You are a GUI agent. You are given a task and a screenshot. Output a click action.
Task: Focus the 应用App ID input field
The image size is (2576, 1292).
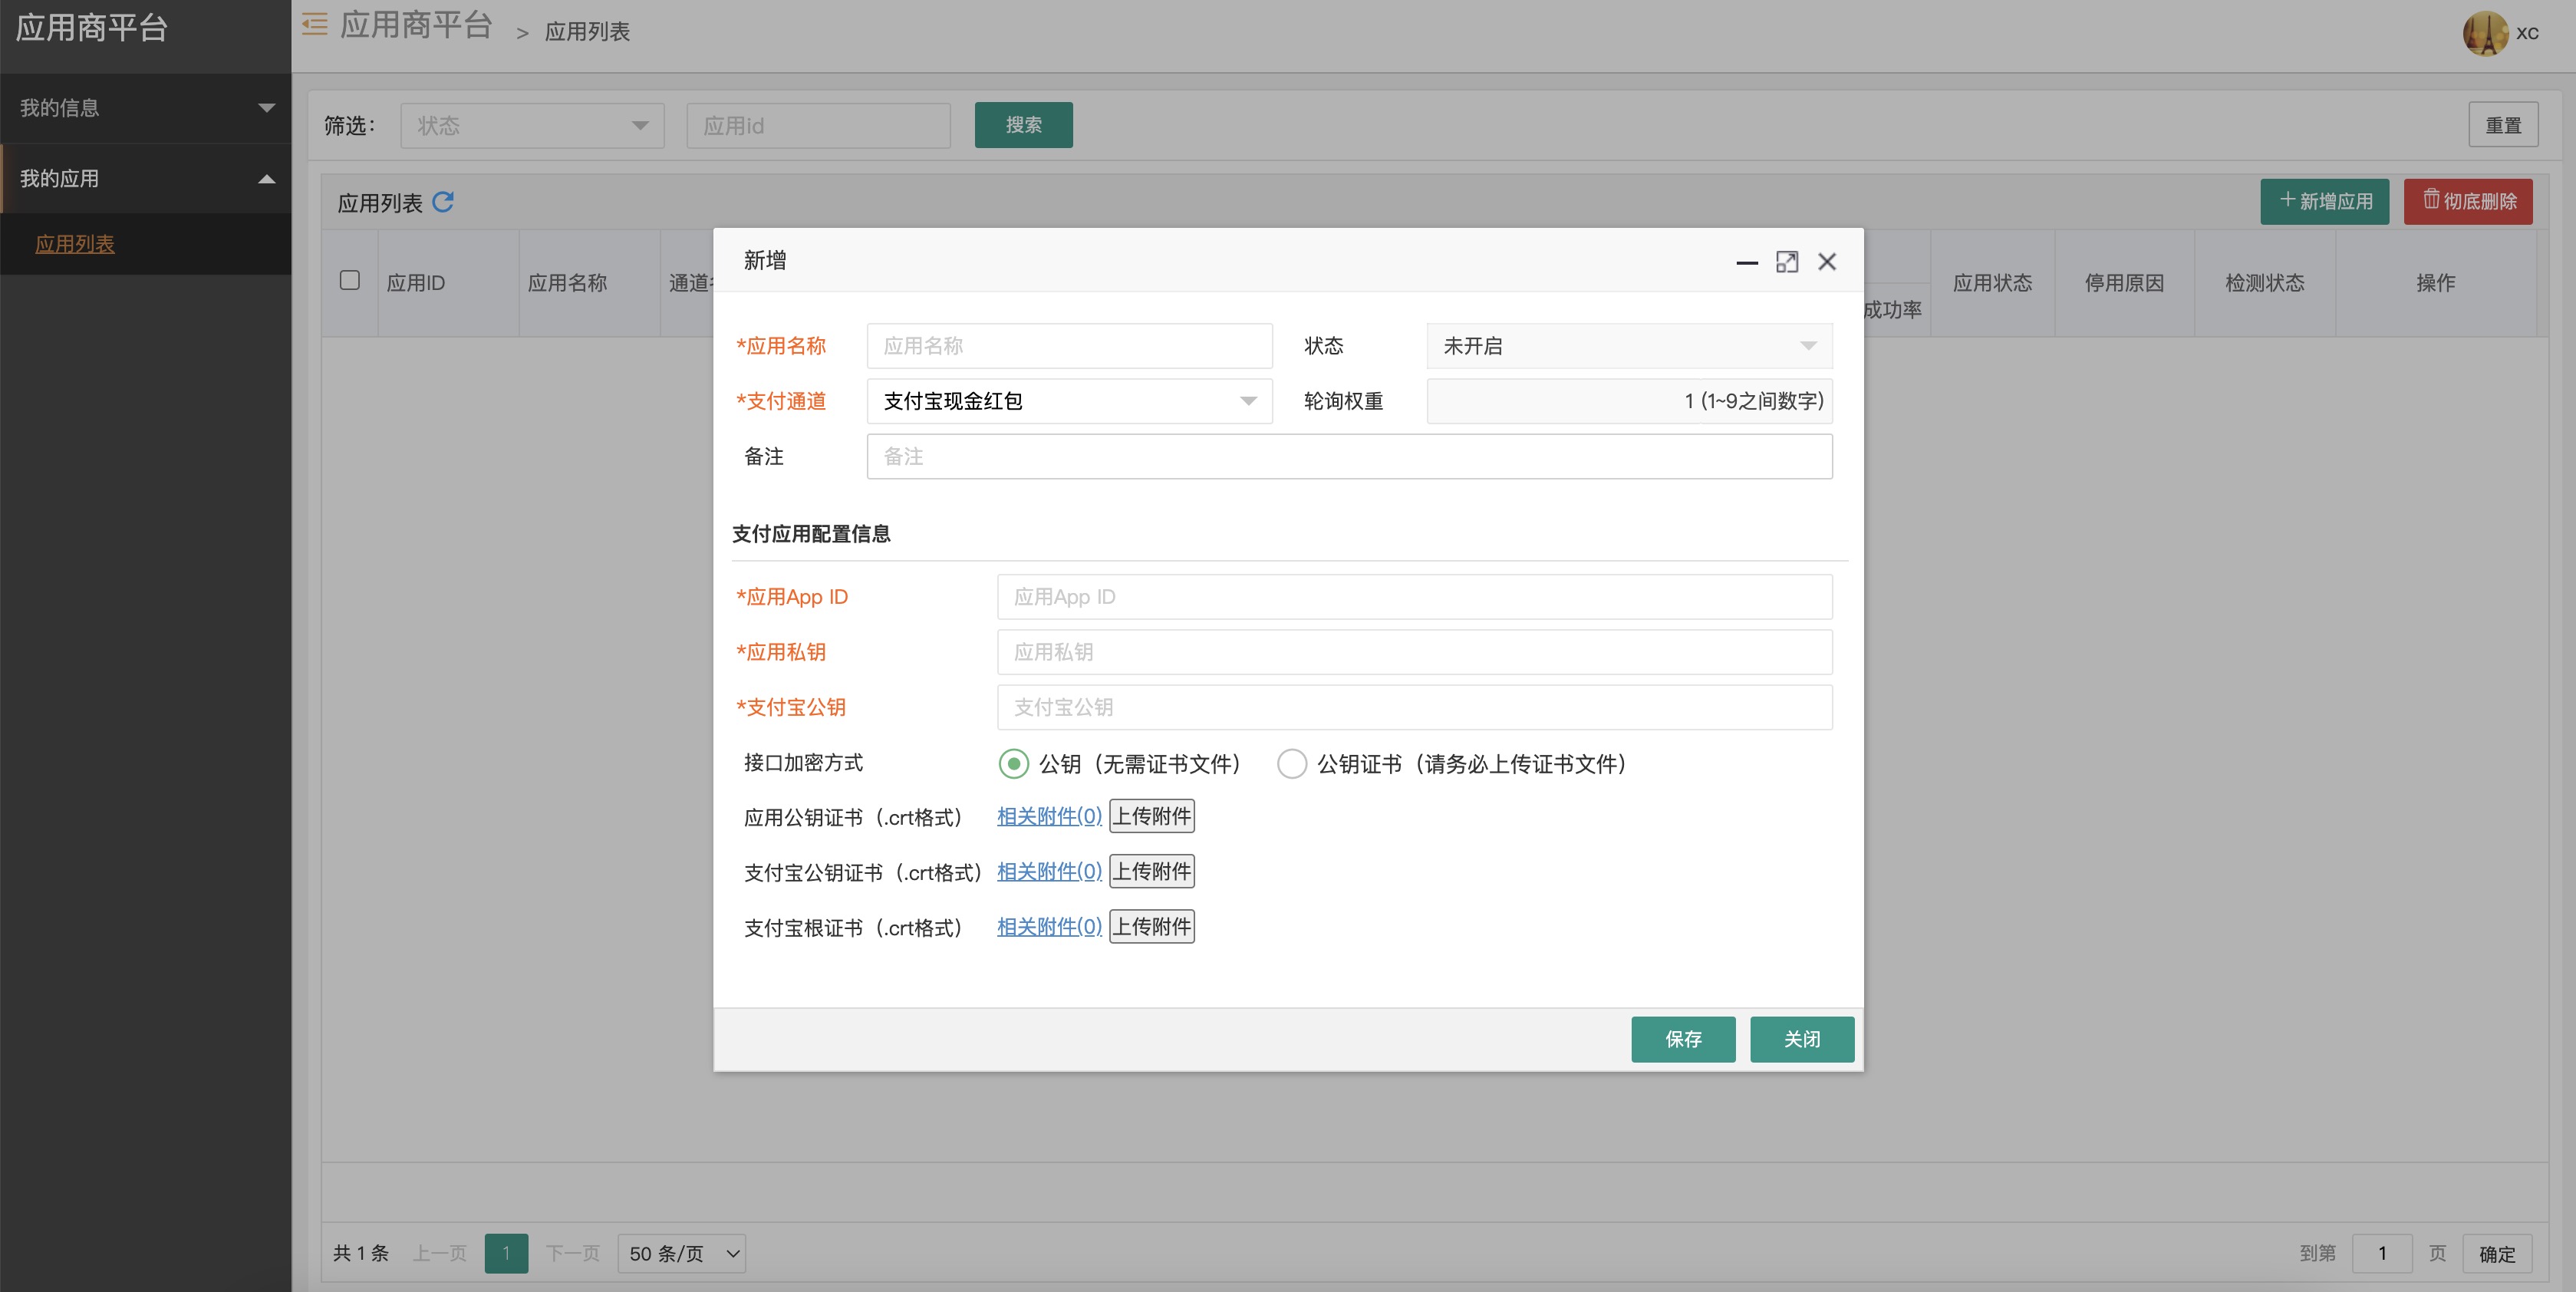[x=1414, y=597]
